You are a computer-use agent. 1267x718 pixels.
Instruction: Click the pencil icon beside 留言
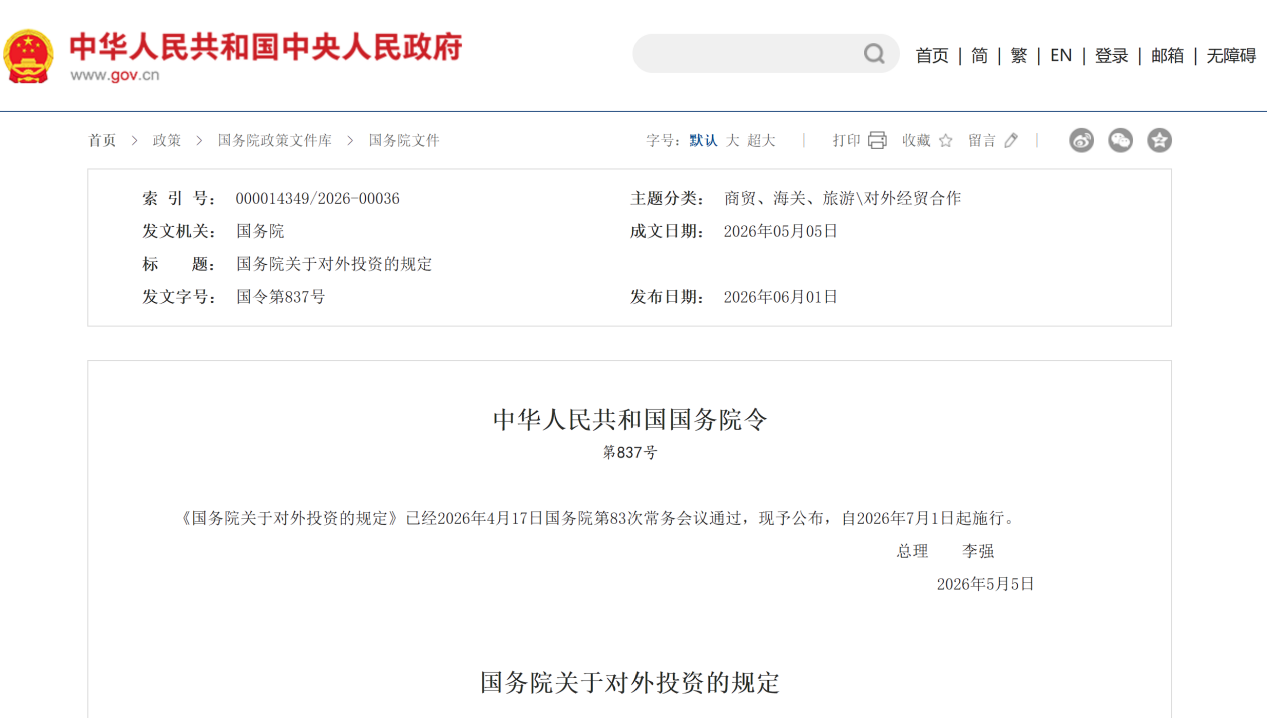click(x=1011, y=140)
